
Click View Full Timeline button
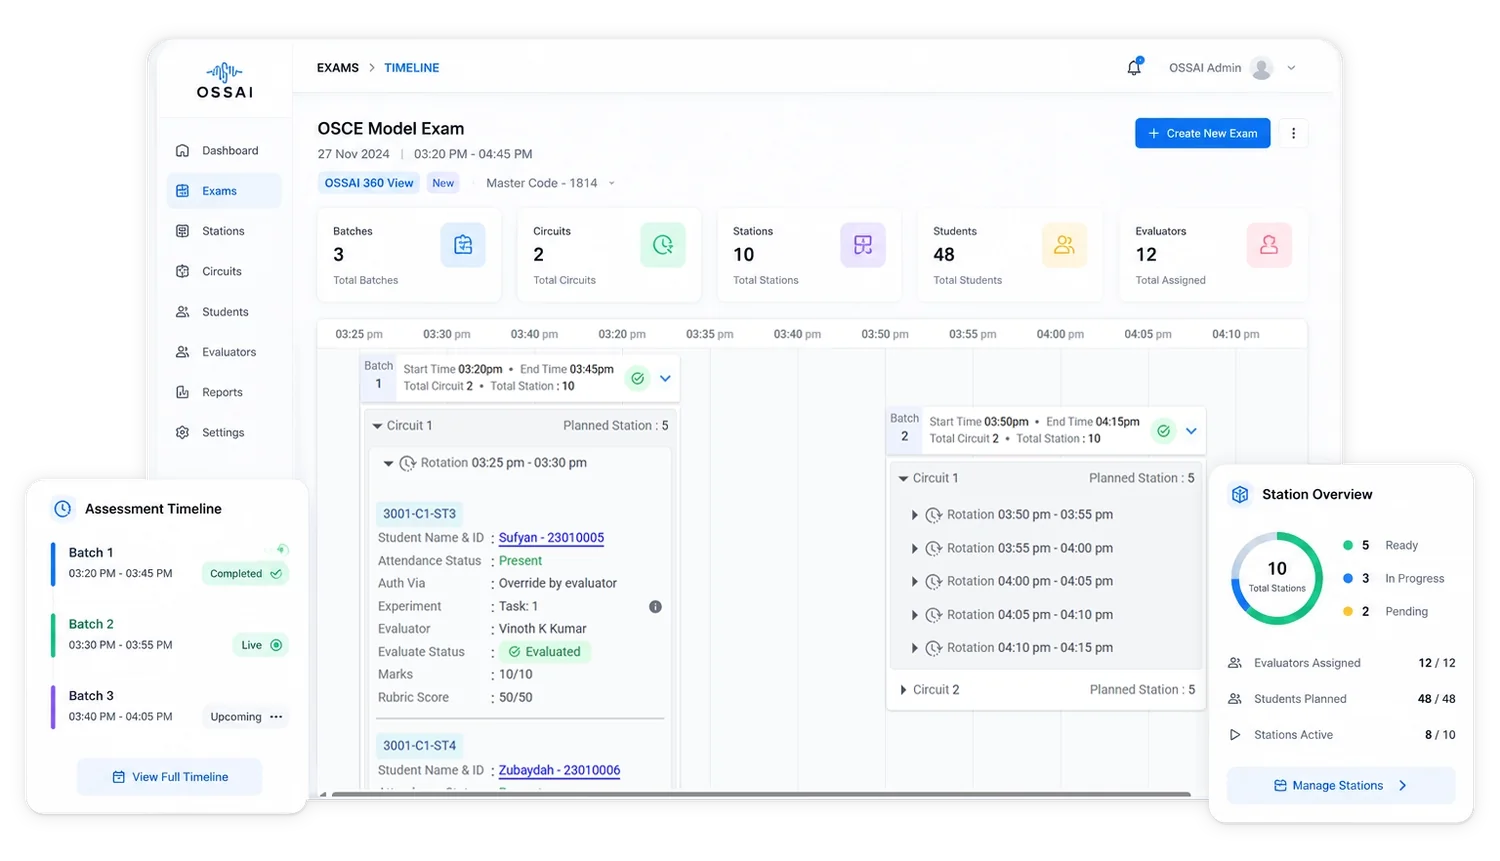(x=170, y=777)
